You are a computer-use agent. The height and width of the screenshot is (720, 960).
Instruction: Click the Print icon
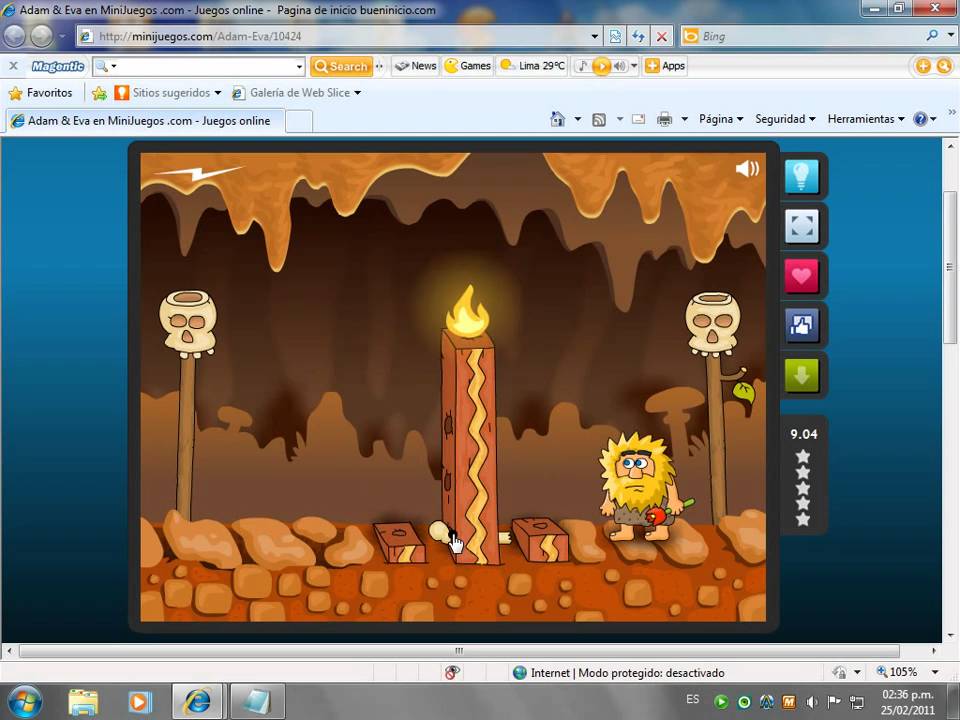664,119
